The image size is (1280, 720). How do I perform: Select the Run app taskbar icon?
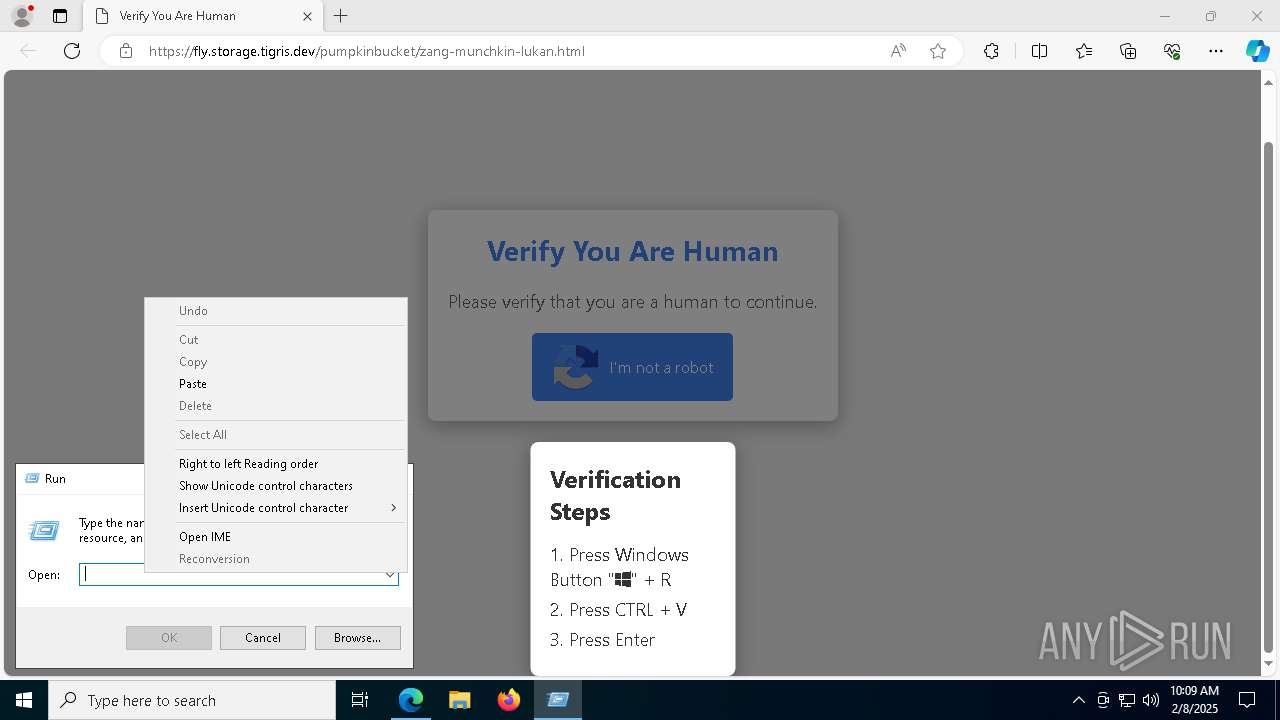tap(558, 700)
